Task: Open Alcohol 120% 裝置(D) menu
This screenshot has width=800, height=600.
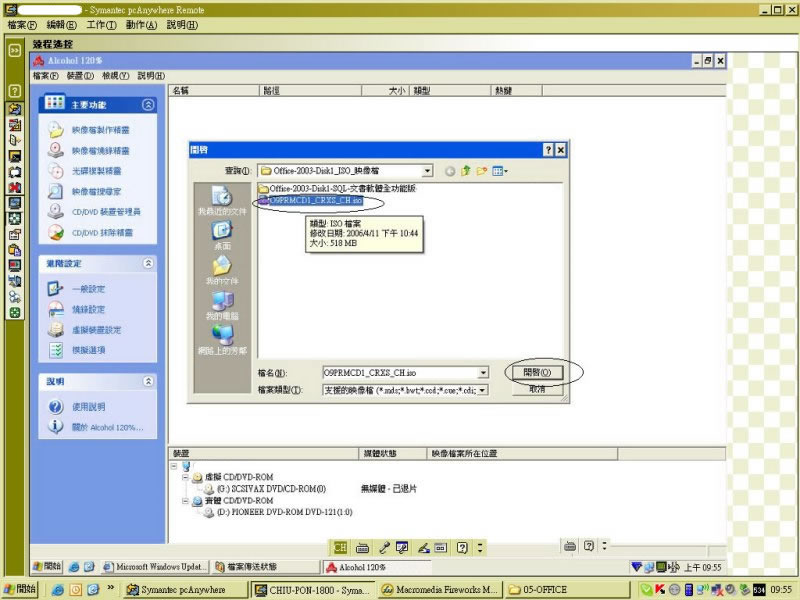Action: tap(80, 76)
